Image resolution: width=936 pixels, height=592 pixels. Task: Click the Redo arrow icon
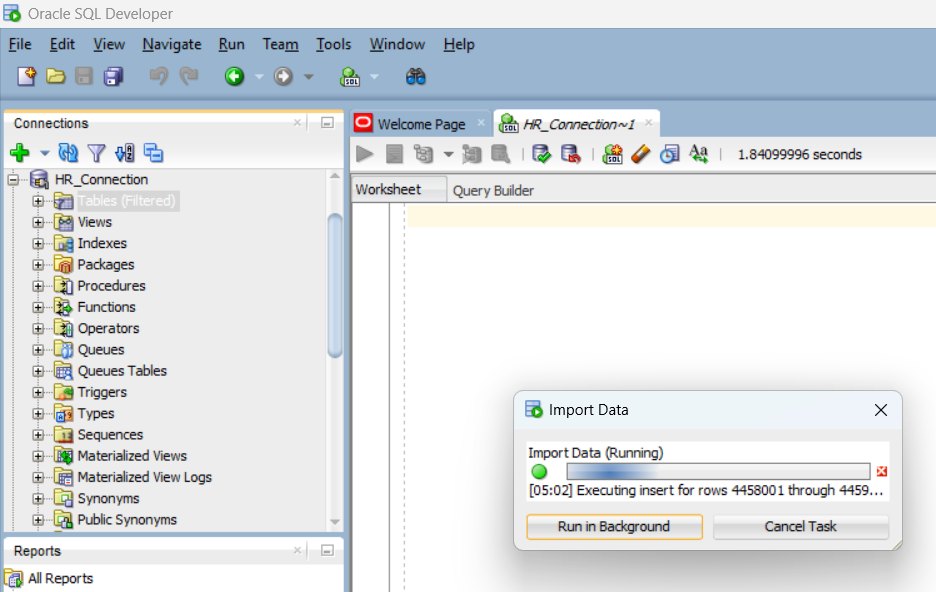click(x=189, y=76)
